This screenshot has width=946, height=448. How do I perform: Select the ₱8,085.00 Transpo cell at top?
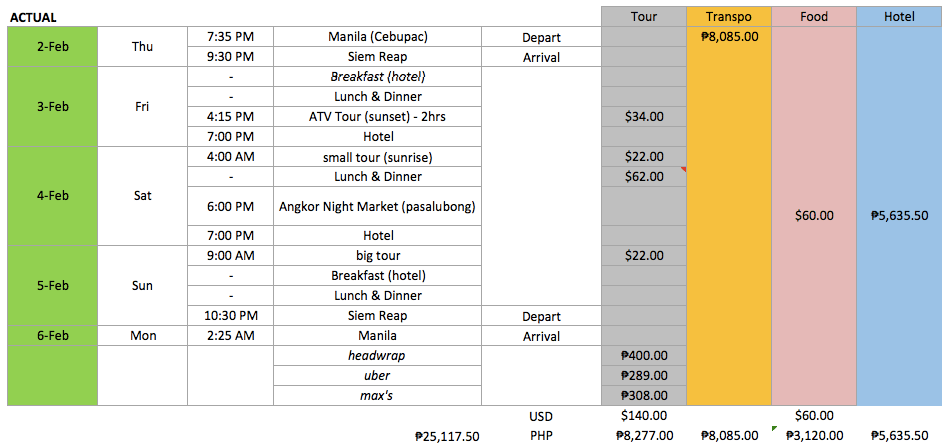point(729,36)
